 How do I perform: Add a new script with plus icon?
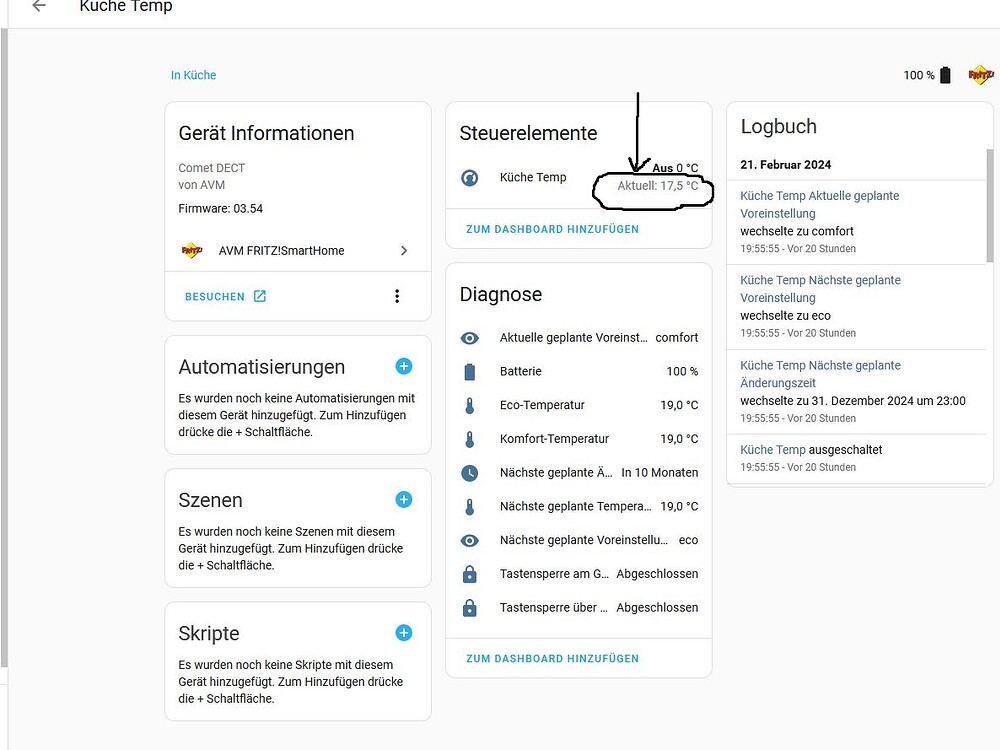click(x=403, y=632)
